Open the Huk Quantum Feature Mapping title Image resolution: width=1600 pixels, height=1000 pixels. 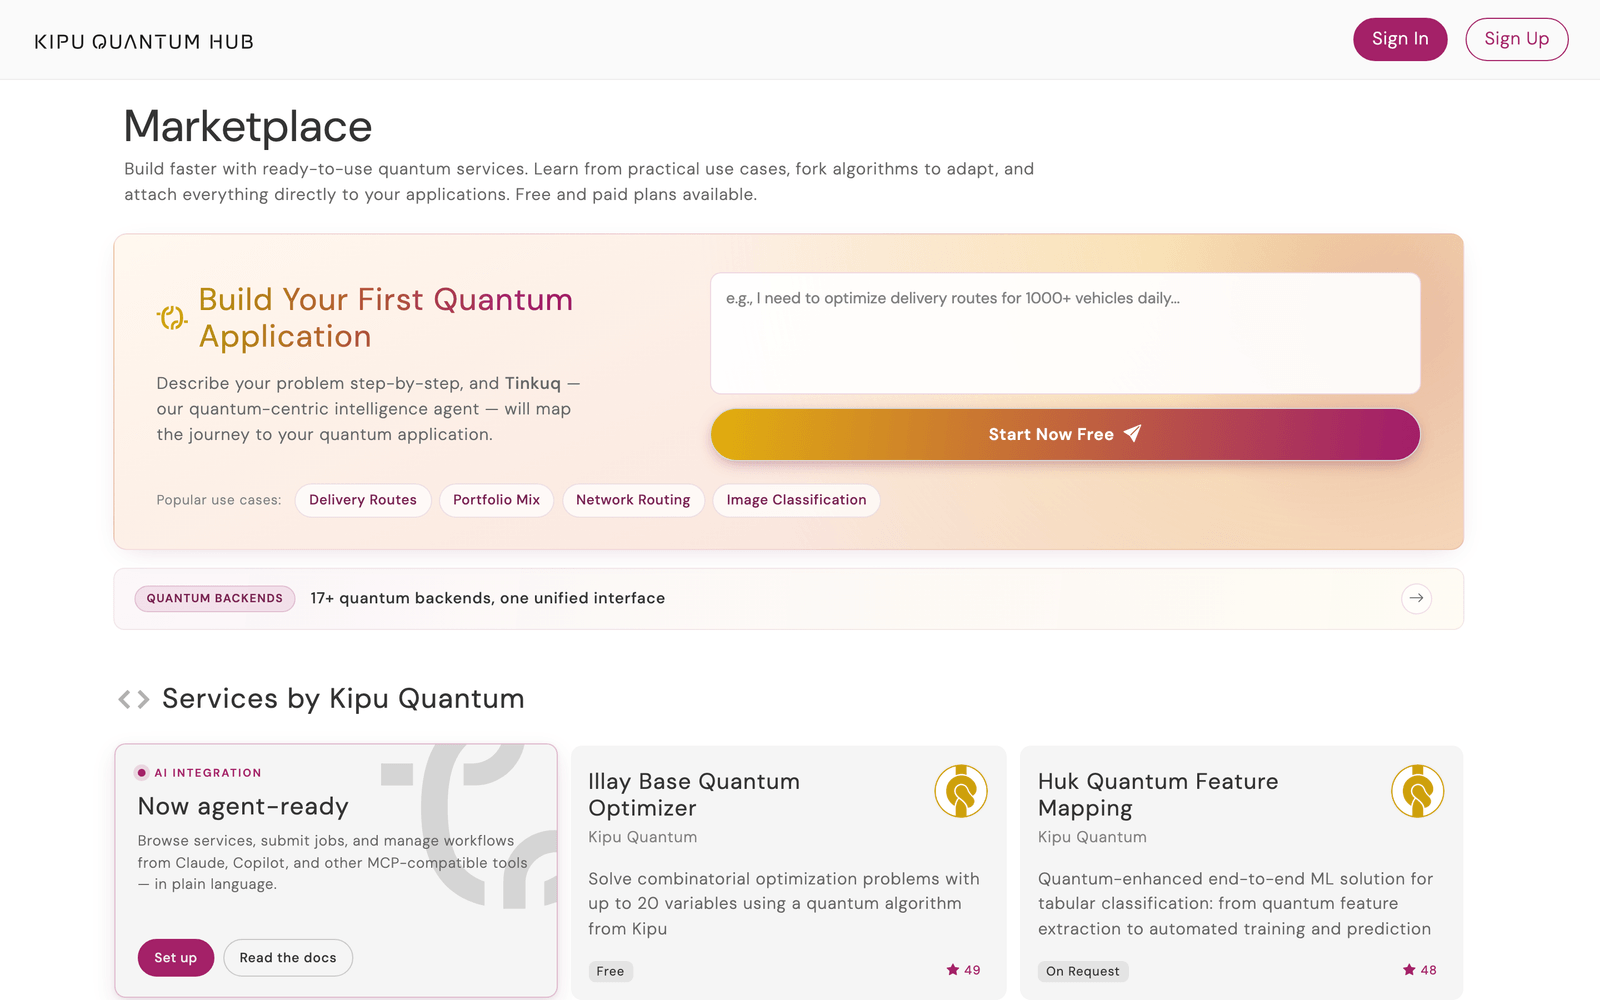(1158, 795)
